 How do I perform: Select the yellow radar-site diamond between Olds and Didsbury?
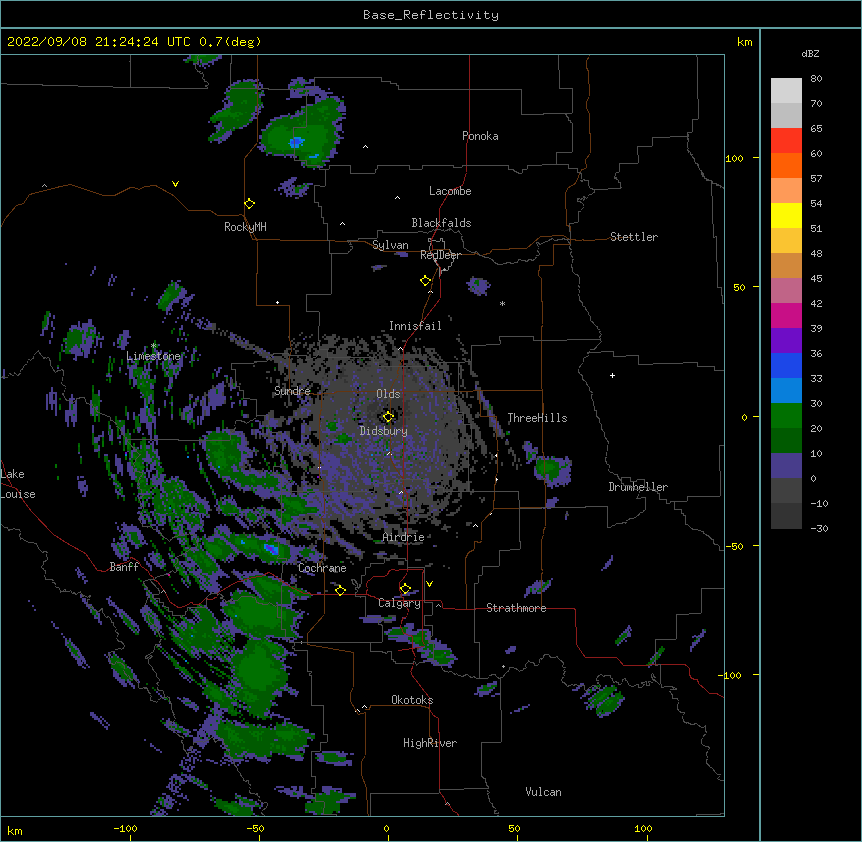(x=388, y=417)
